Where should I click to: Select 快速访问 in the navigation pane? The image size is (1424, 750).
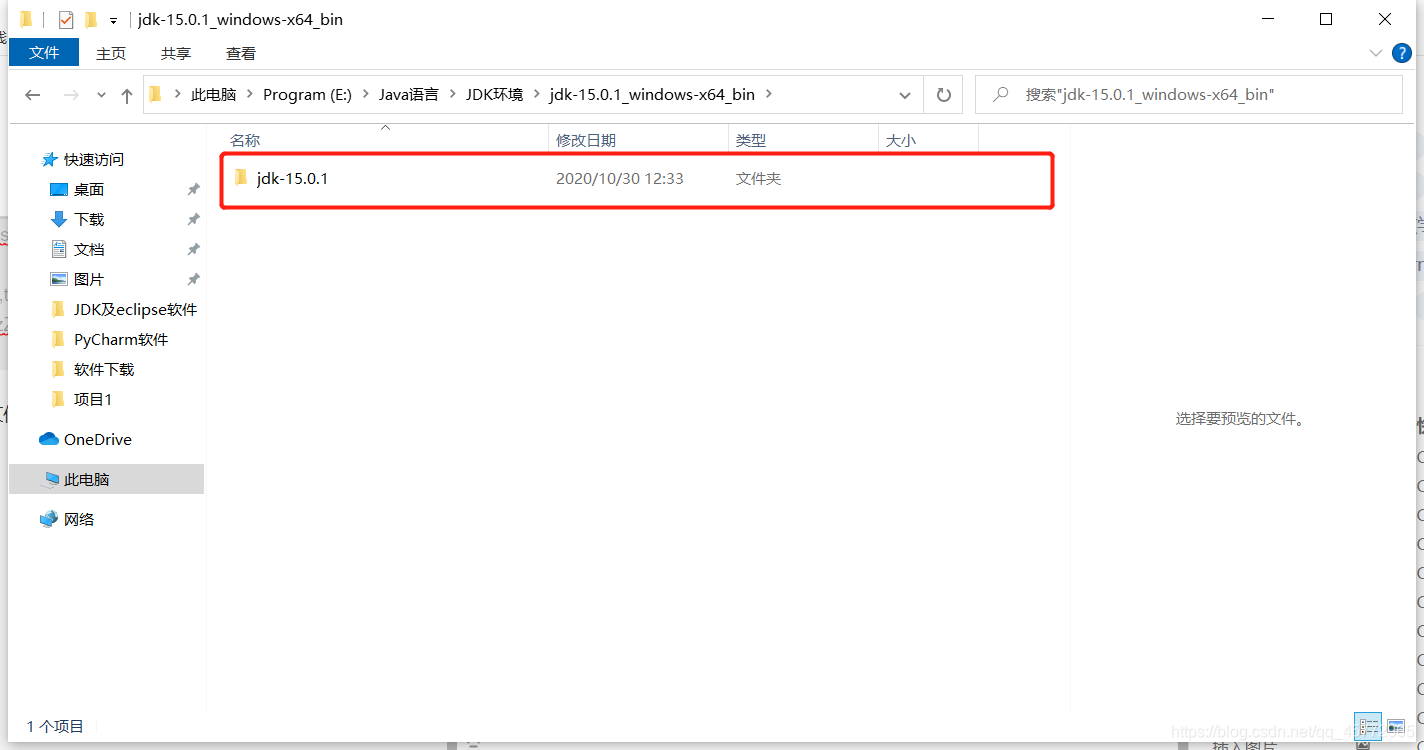(x=94, y=160)
